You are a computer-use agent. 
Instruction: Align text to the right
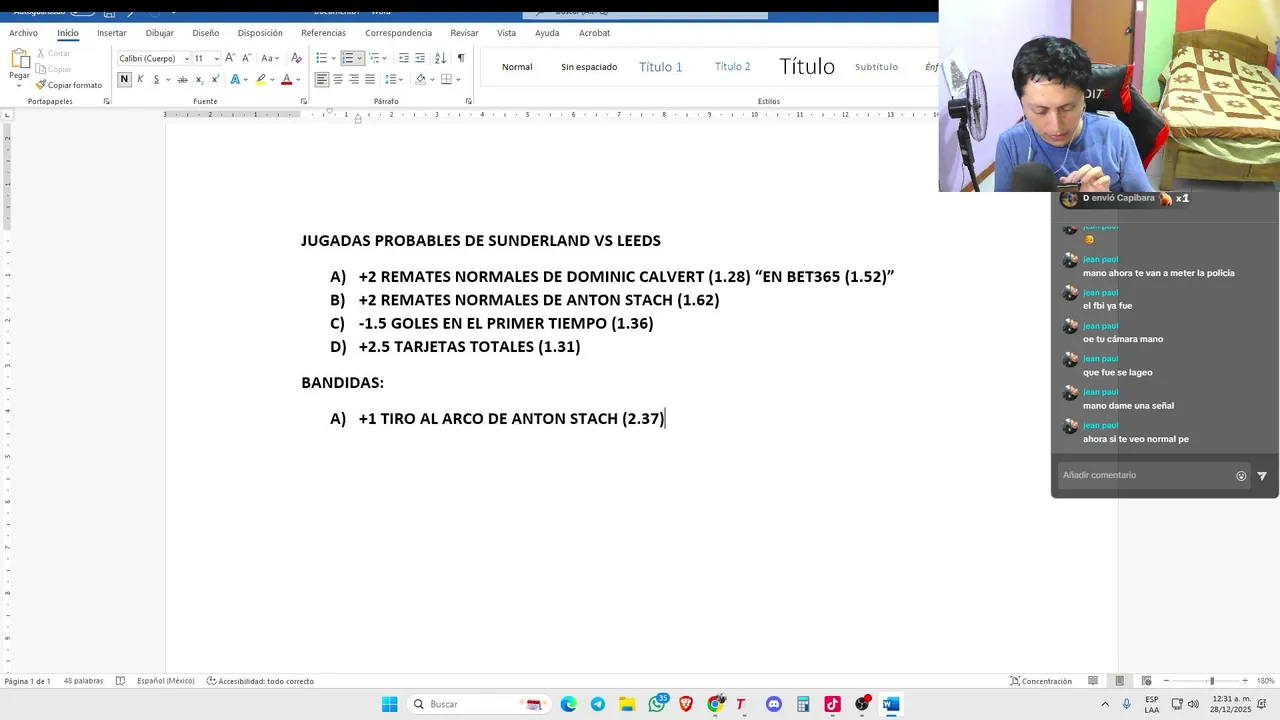point(354,79)
